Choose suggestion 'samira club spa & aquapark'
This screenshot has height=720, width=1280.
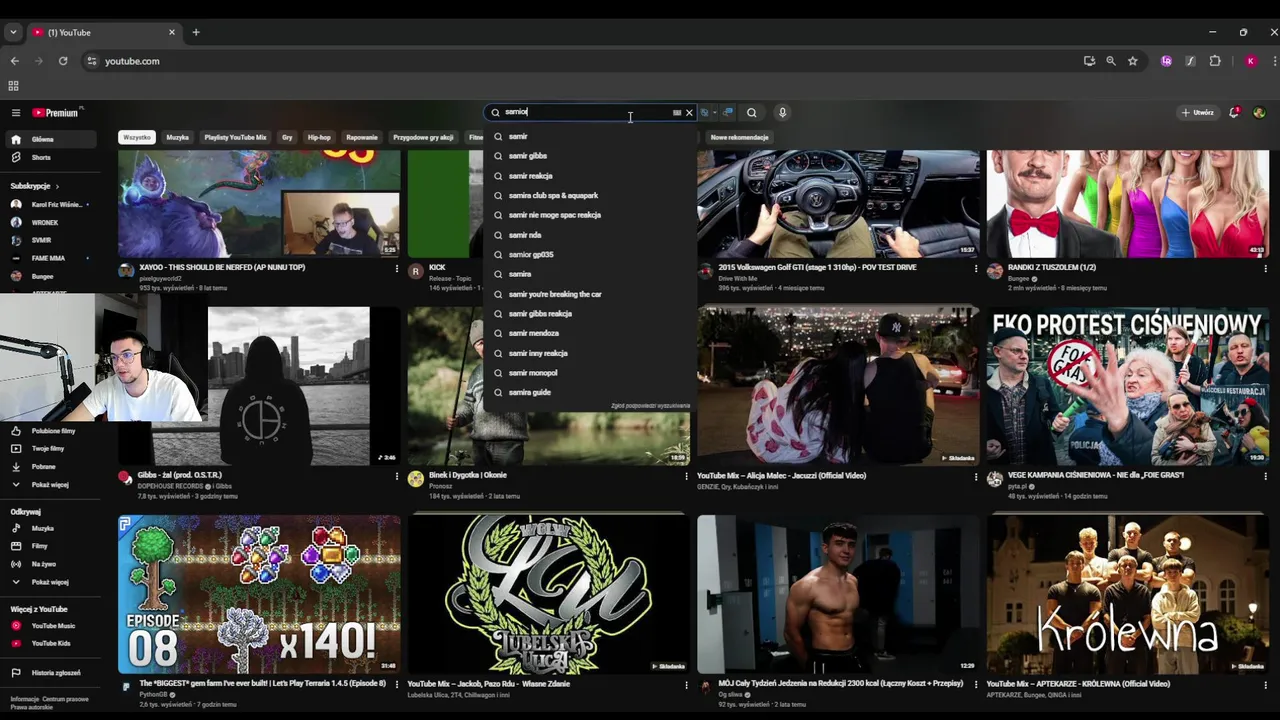click(x=590, y=196)
